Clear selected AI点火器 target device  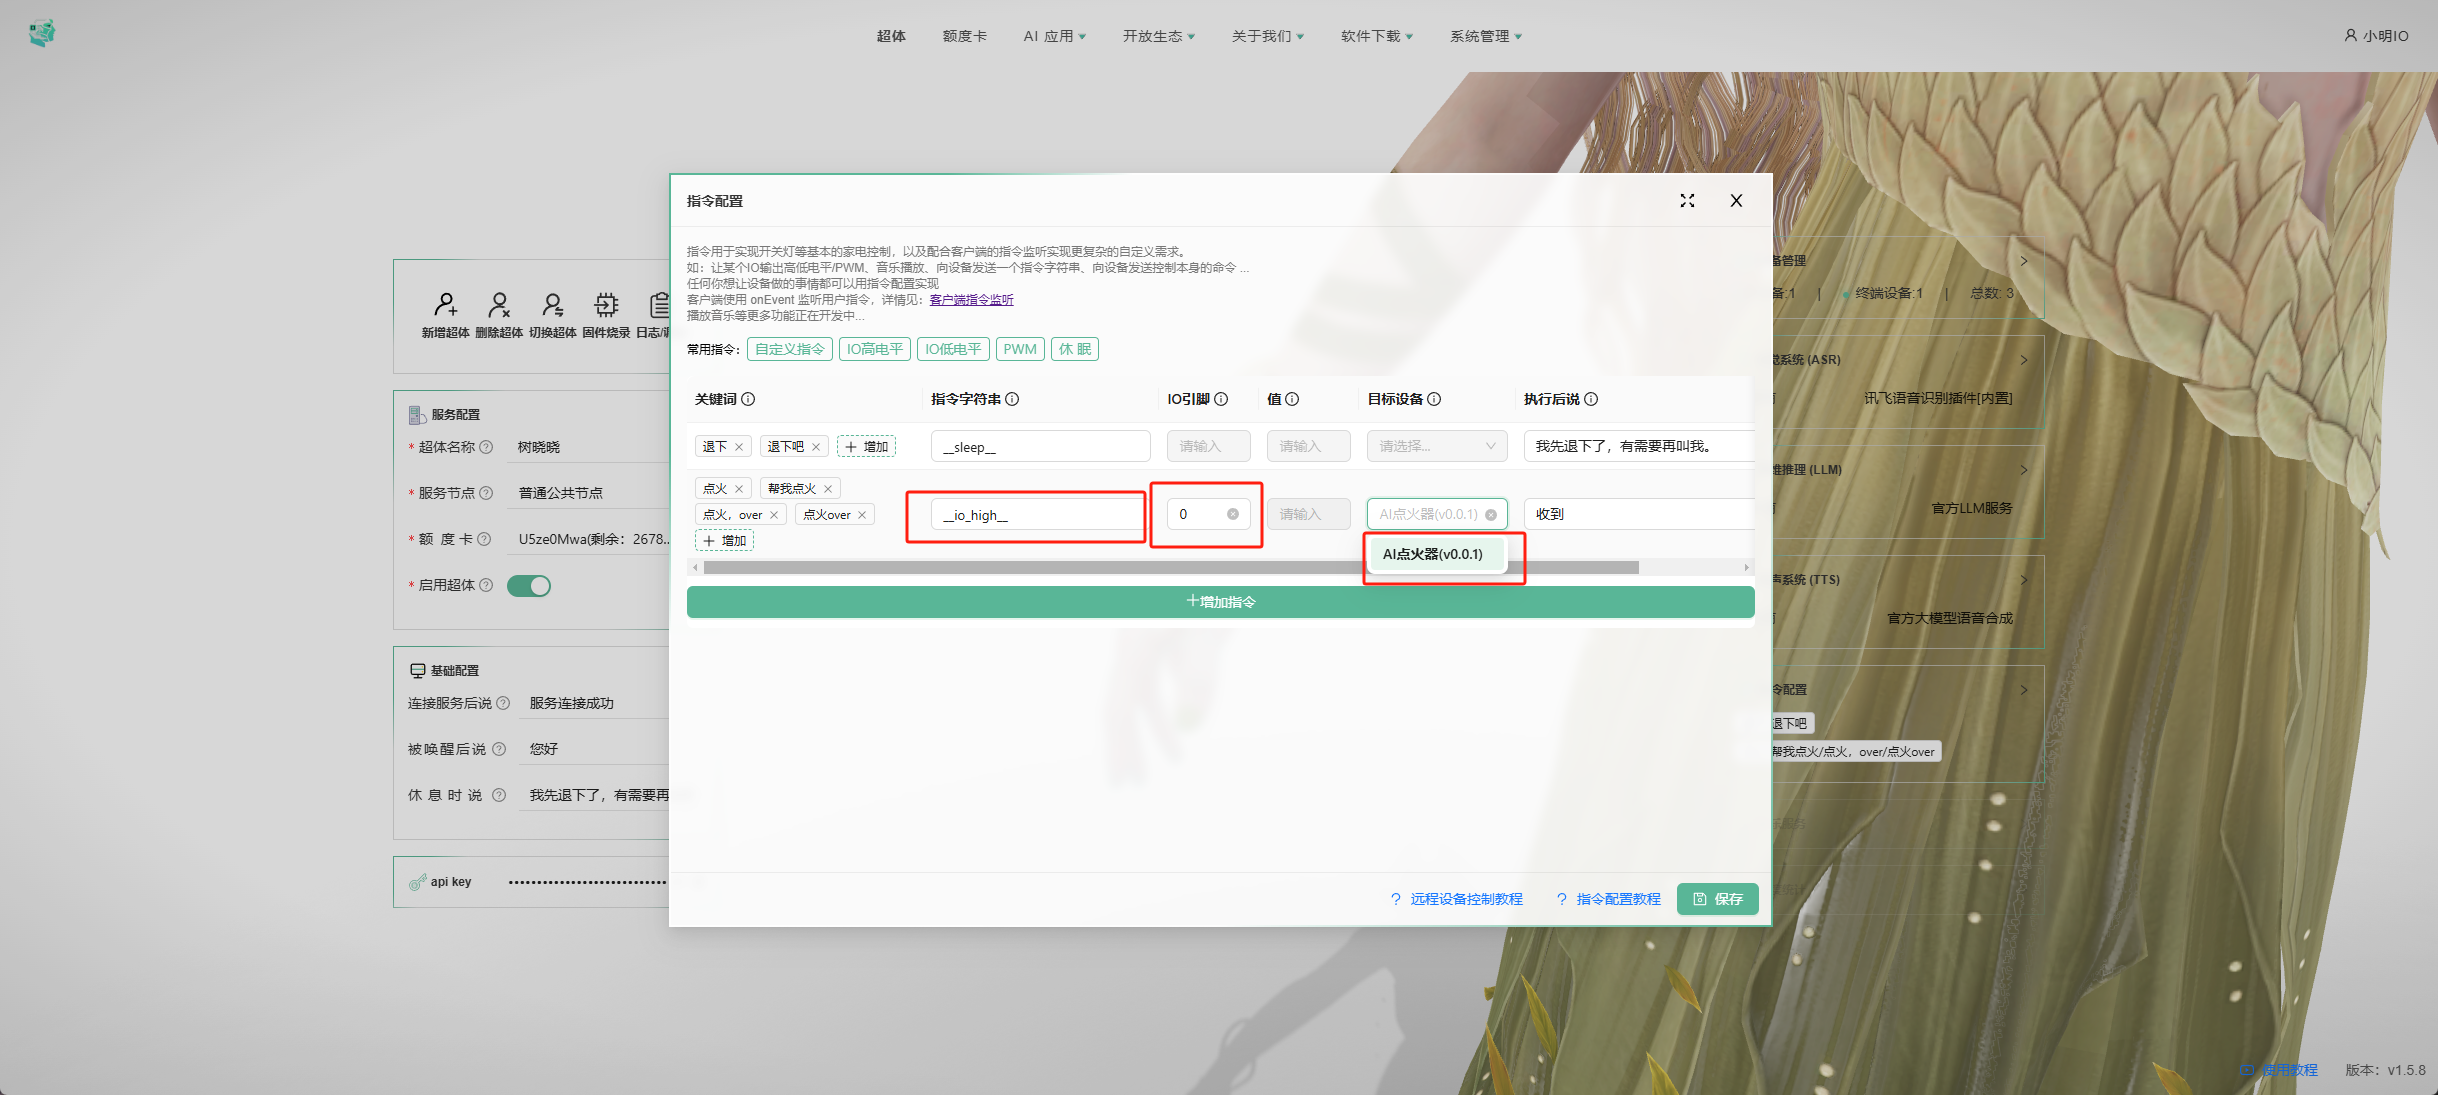(1491, 514)
